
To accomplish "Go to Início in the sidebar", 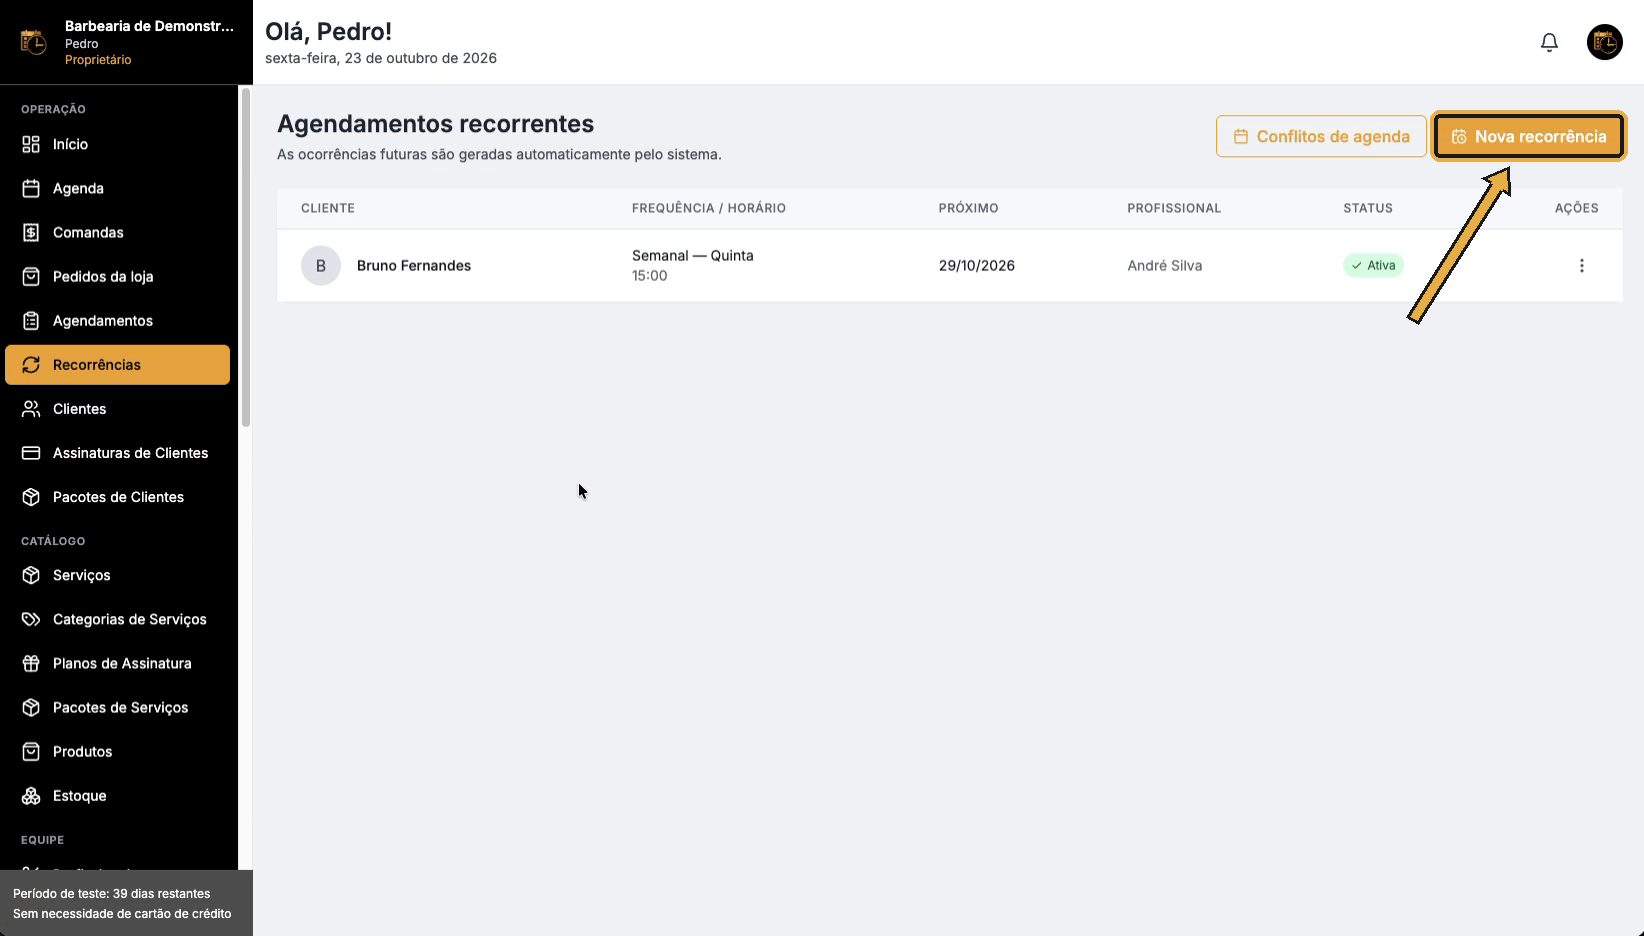I will pos(118,144).
